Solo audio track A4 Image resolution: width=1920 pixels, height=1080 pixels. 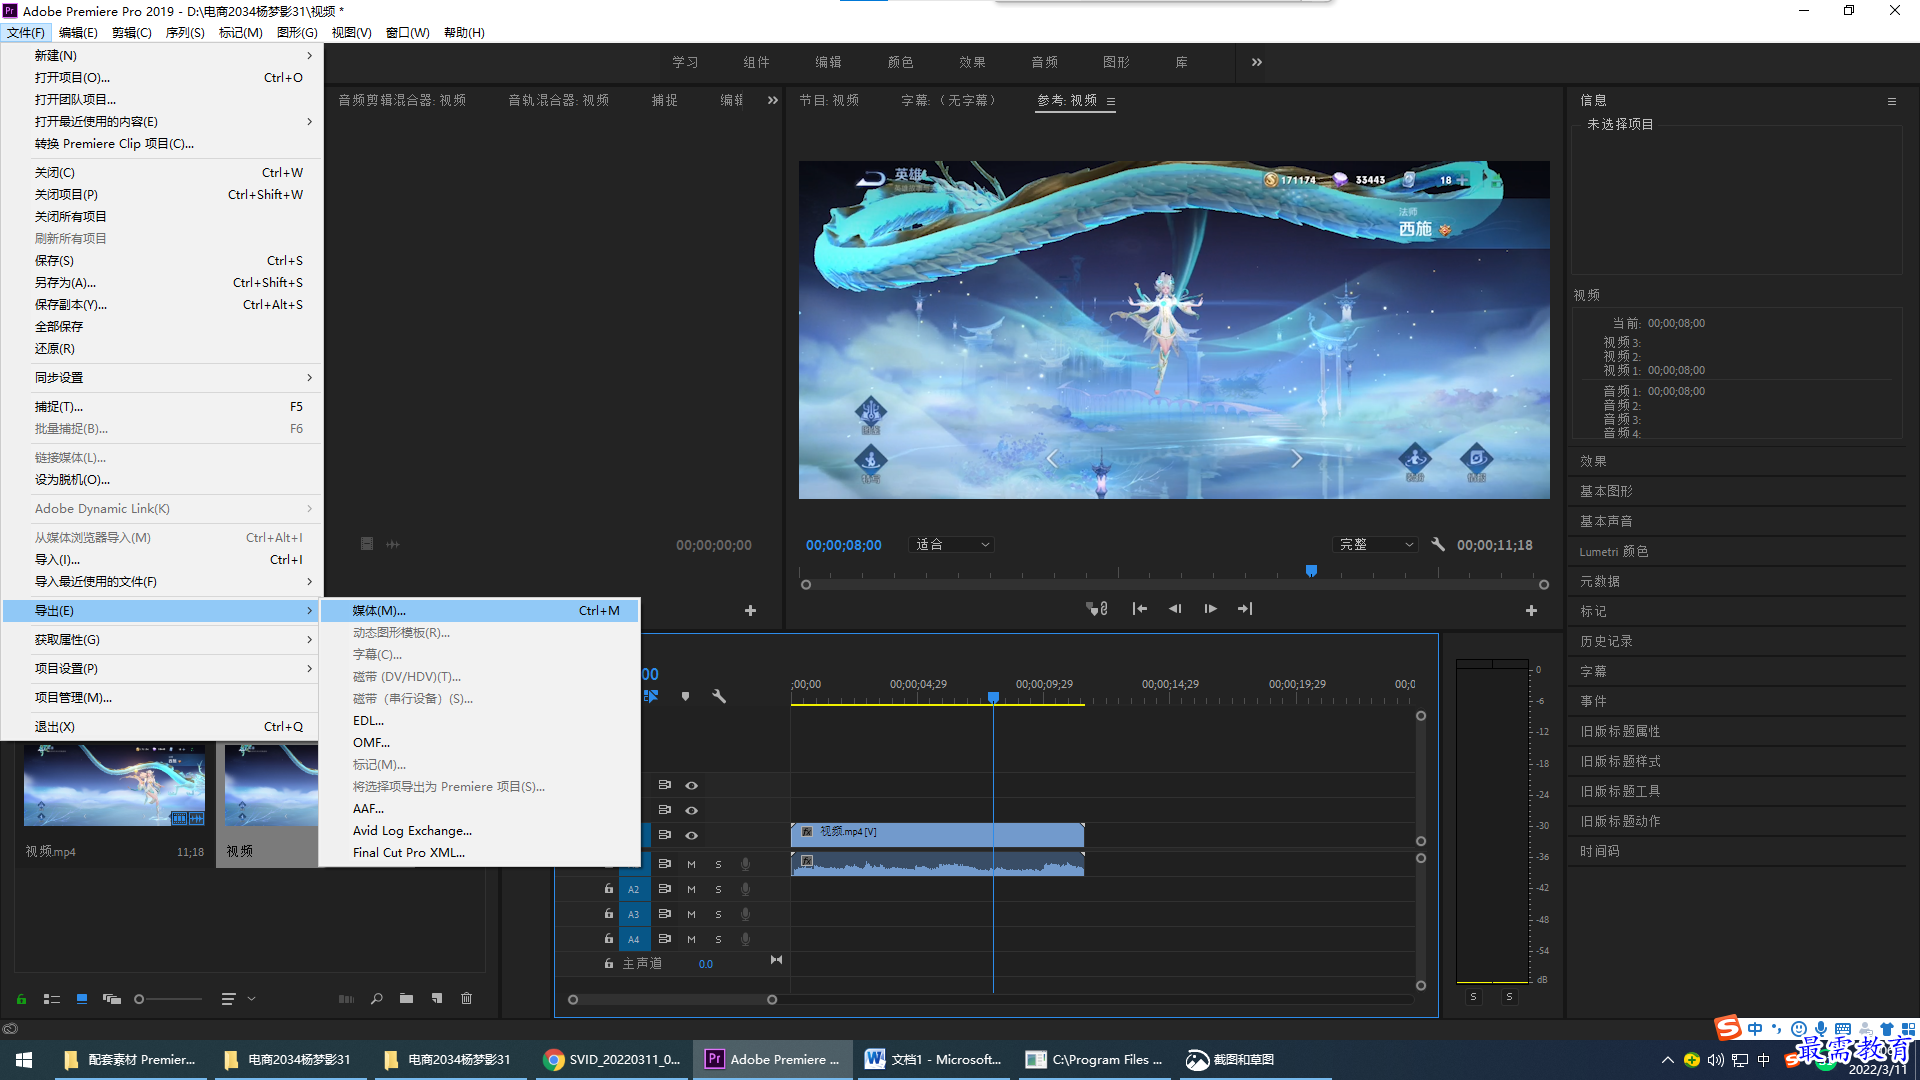coord(718,939)
